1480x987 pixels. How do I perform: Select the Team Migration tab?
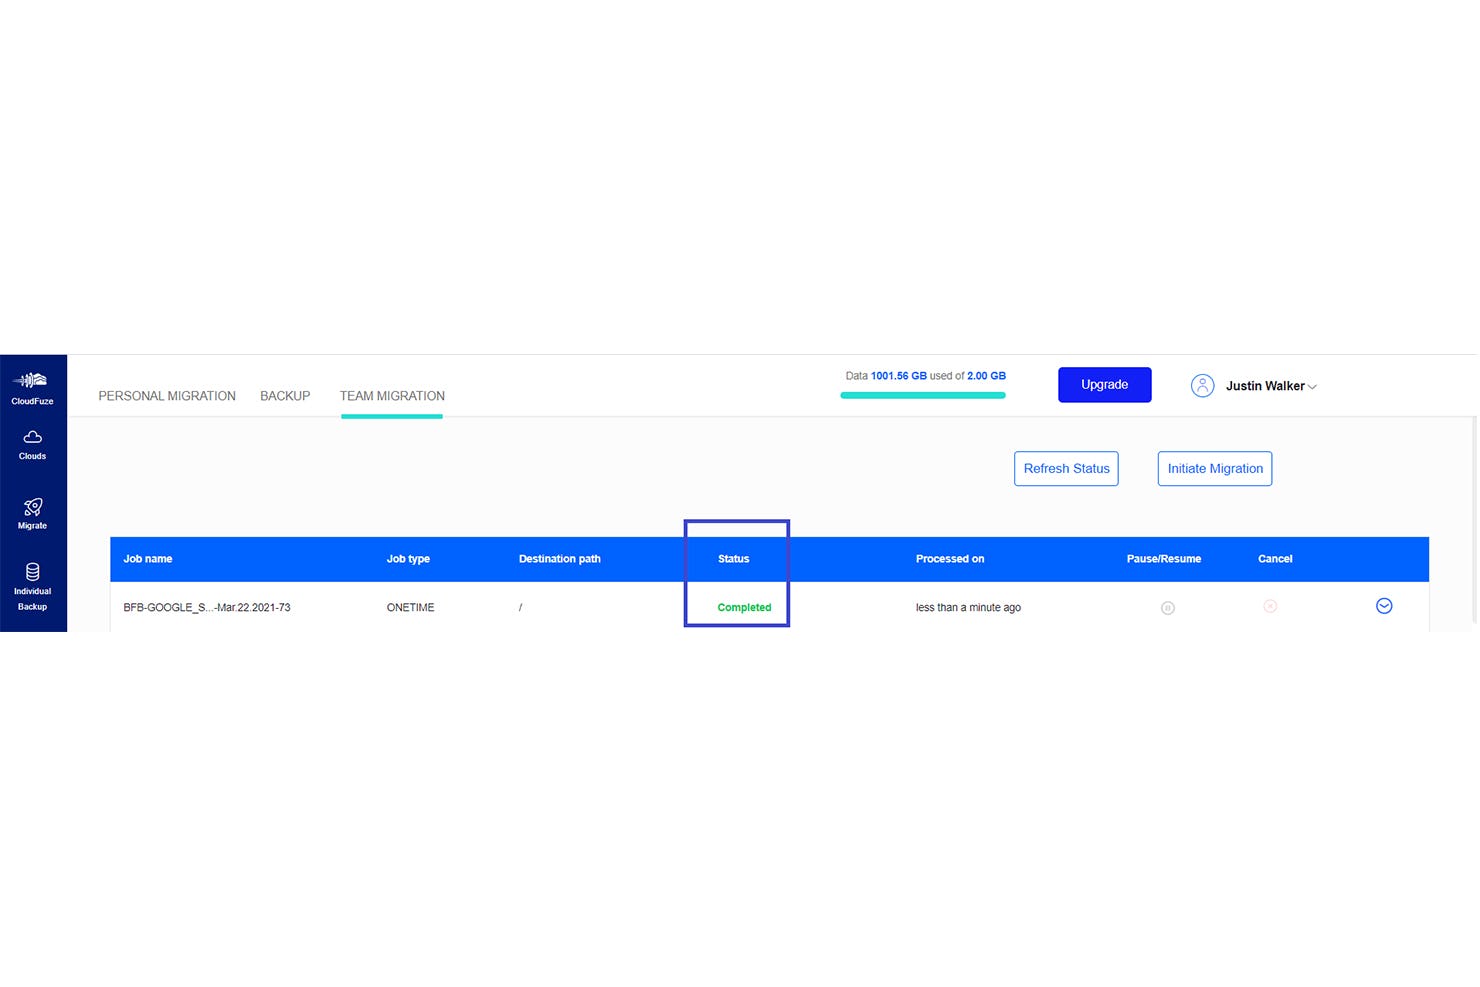point(391,396)
